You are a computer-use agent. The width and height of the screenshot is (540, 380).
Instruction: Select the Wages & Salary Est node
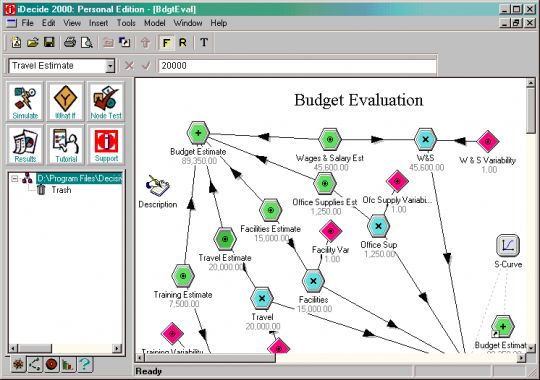pyautogui.click(x=330, y=140)
